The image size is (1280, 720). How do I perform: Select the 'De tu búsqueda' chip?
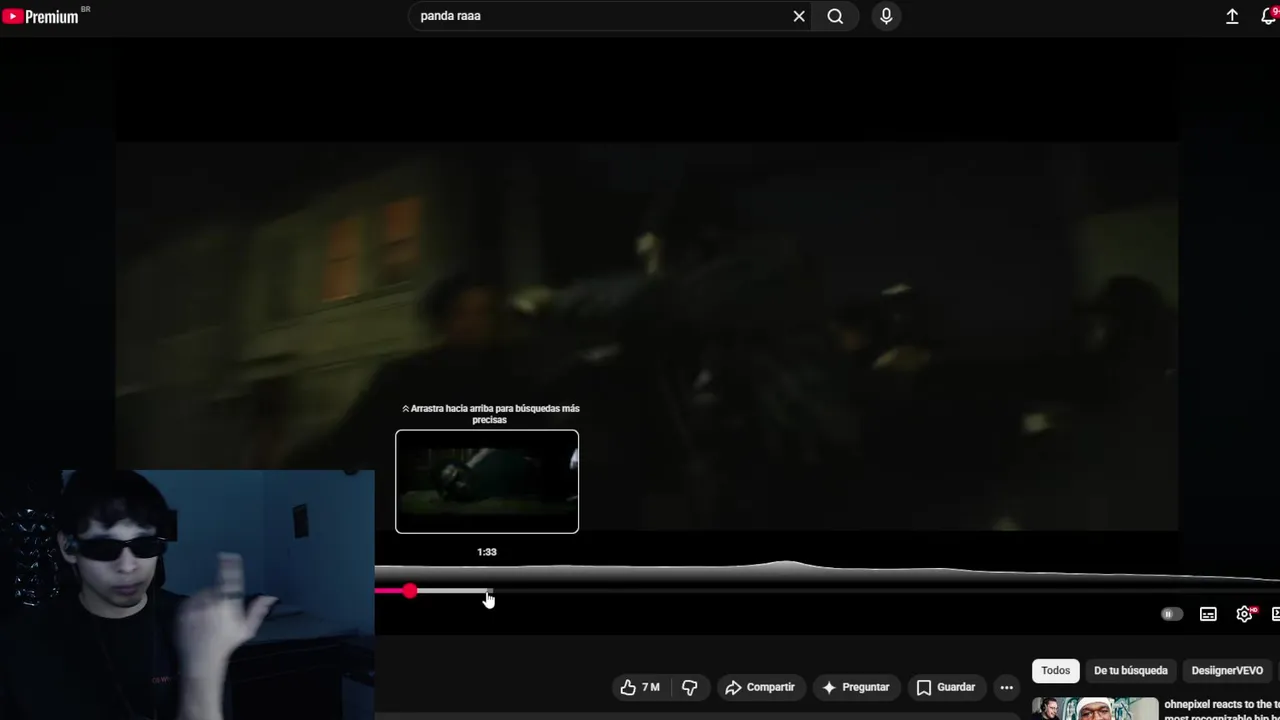click(x=1131, y=671)
